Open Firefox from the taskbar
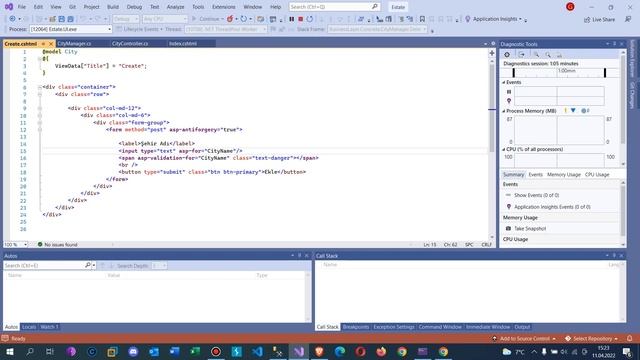Viewport: 640px width, 360px height. 381,351
